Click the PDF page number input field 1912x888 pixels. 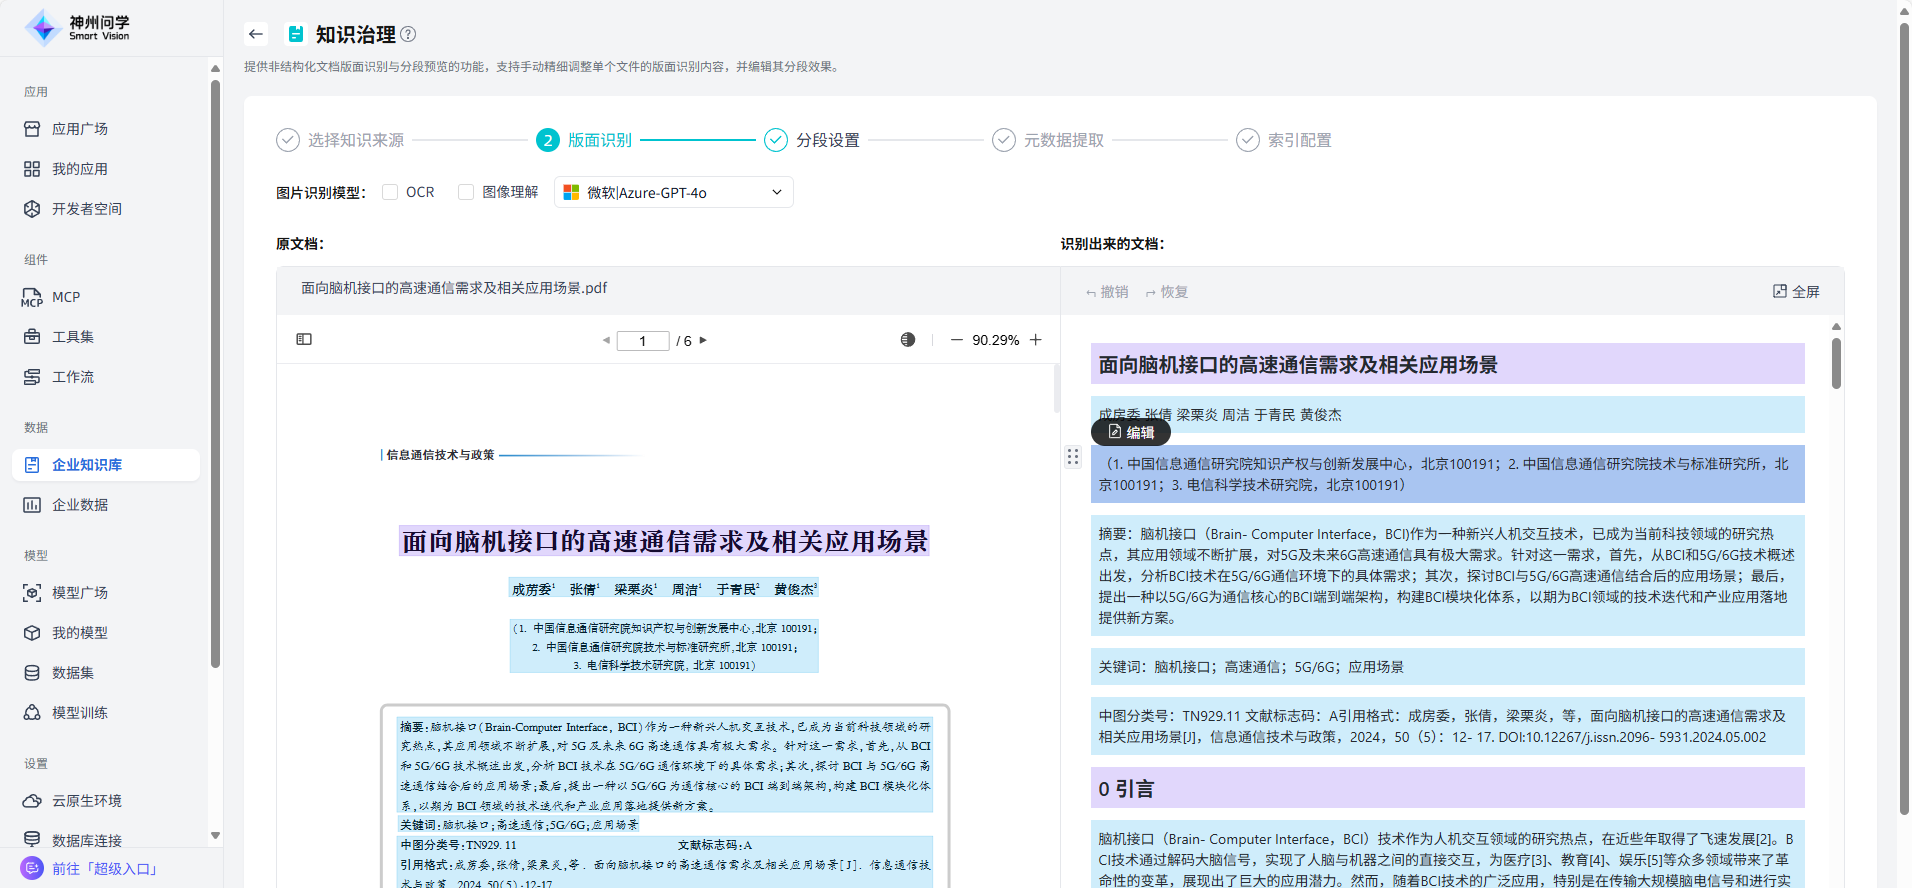click(x=642, y=341)
